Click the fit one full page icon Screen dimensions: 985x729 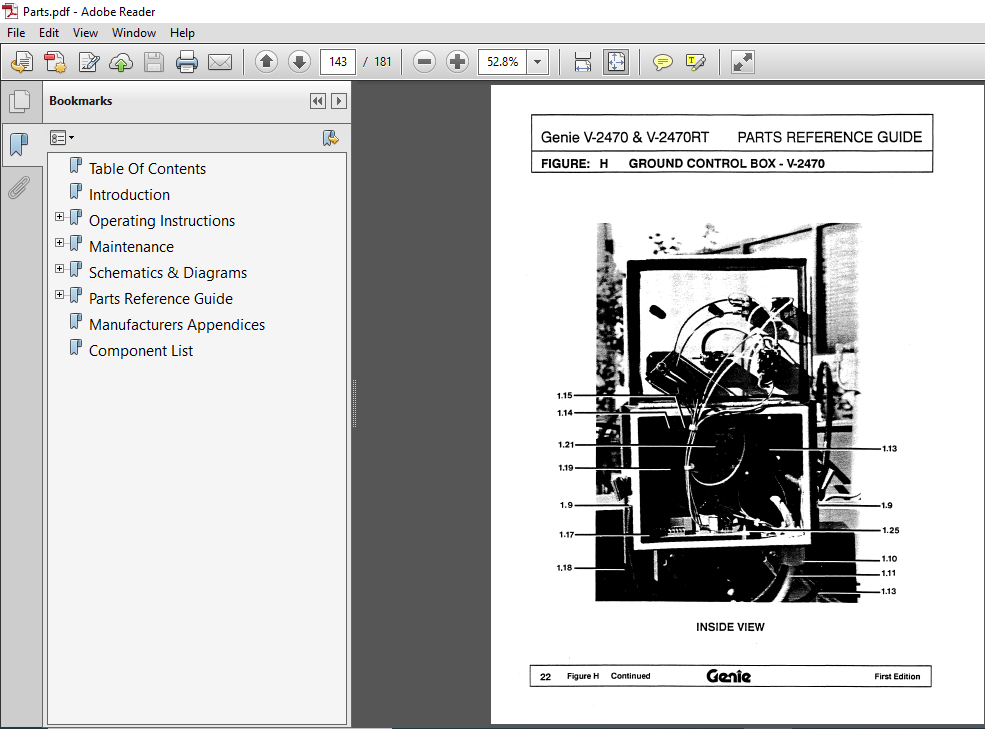[x=616, y=62]
